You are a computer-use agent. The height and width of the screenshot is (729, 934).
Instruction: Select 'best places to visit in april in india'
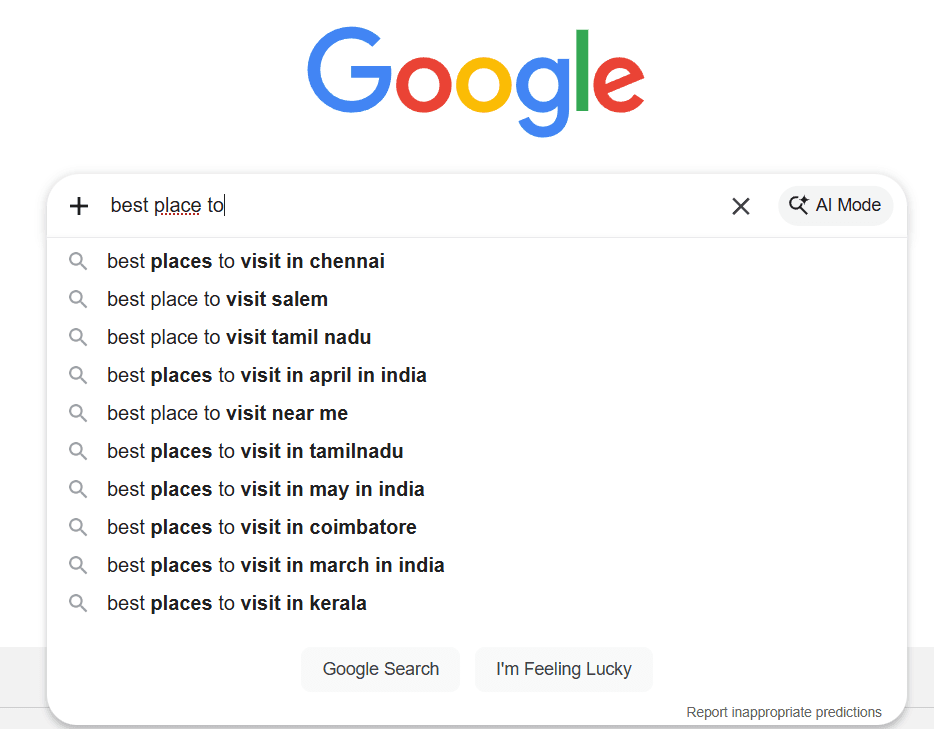pos(267,376)
